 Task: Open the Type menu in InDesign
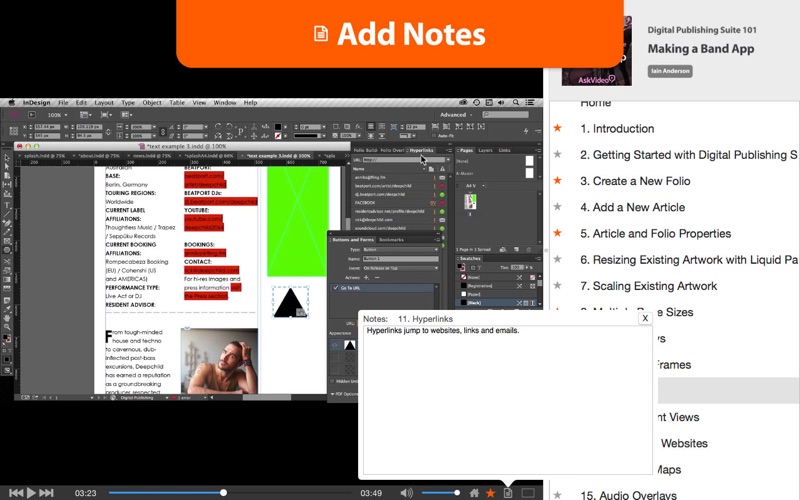tap(128, 103)
